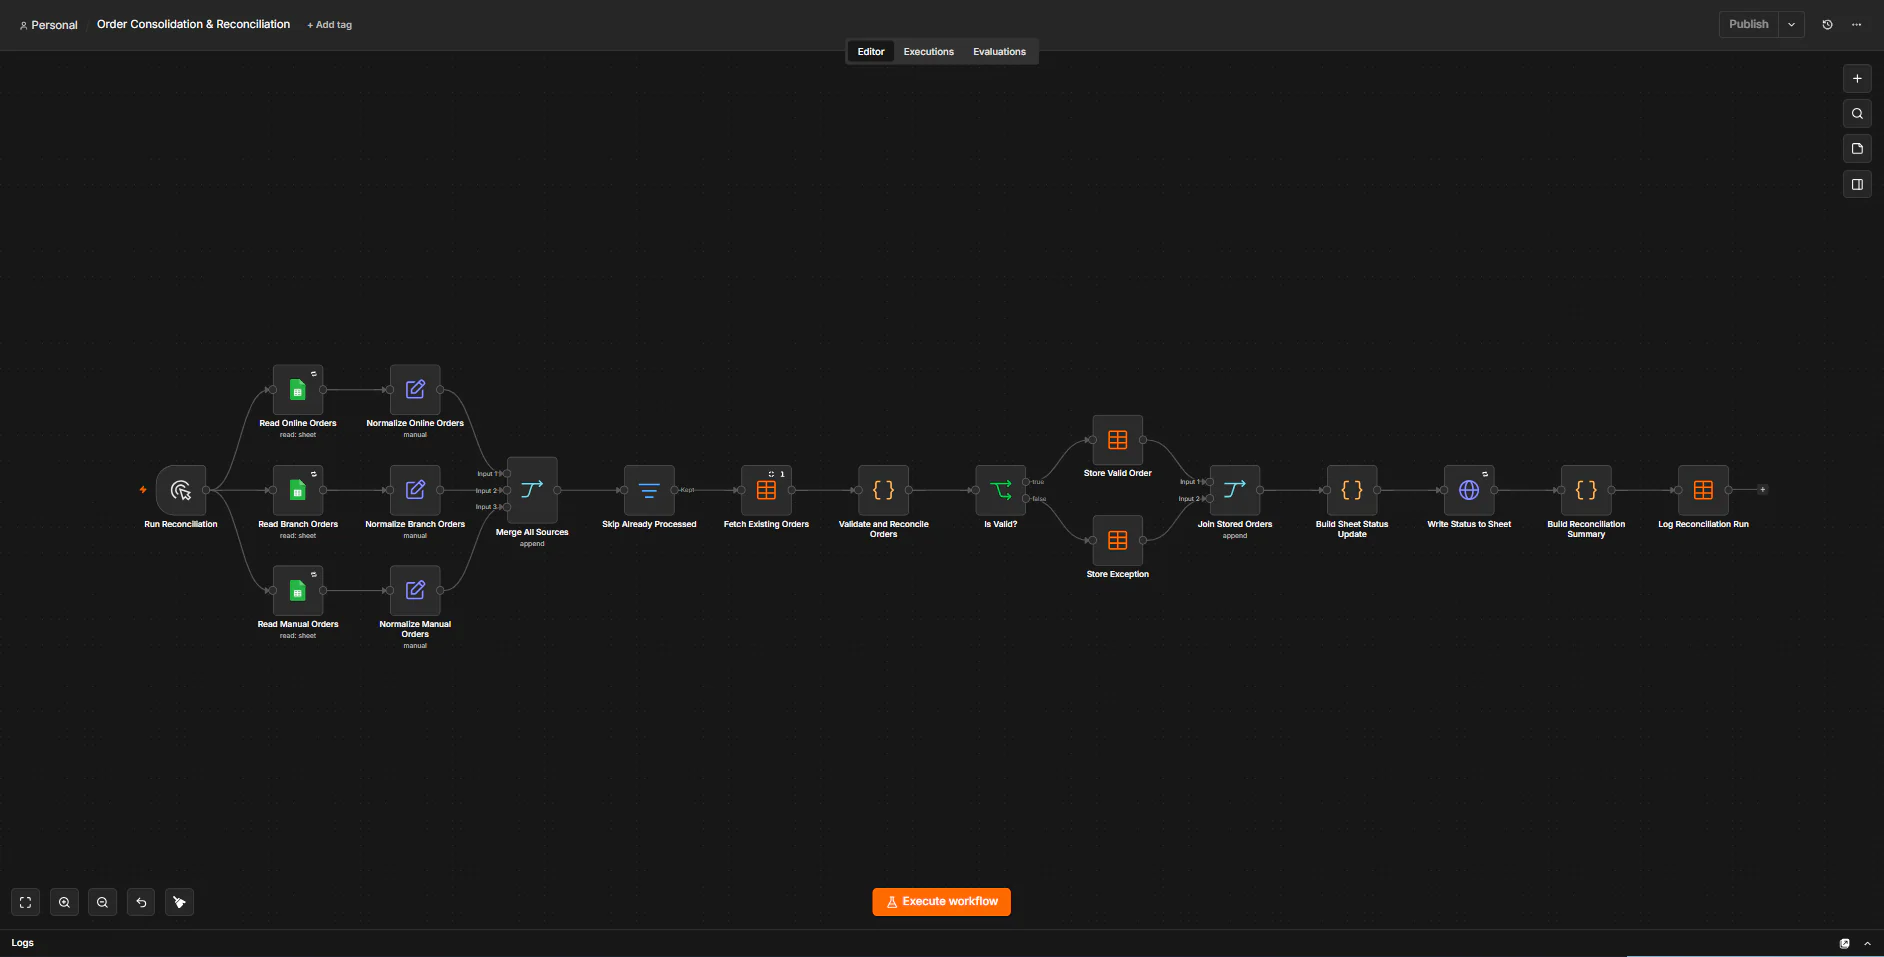
Task: Open workflow history
Action: pos(1827,25)
